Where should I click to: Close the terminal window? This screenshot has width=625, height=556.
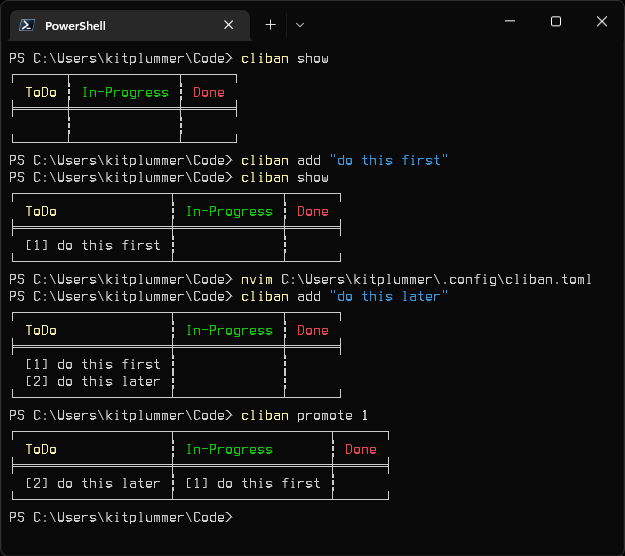602,21
